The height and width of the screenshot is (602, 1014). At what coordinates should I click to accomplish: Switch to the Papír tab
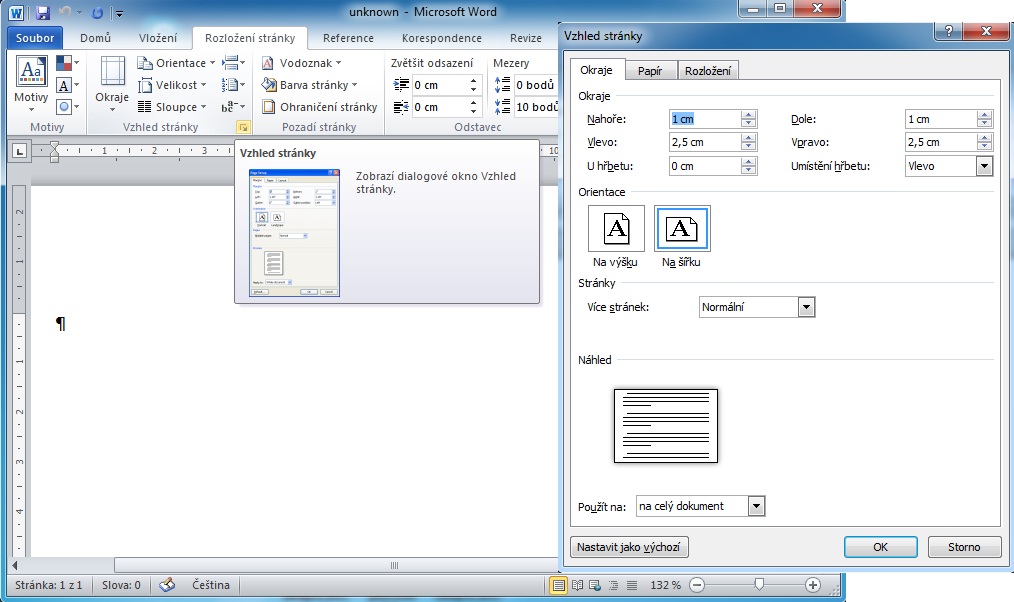click(650, 71)
